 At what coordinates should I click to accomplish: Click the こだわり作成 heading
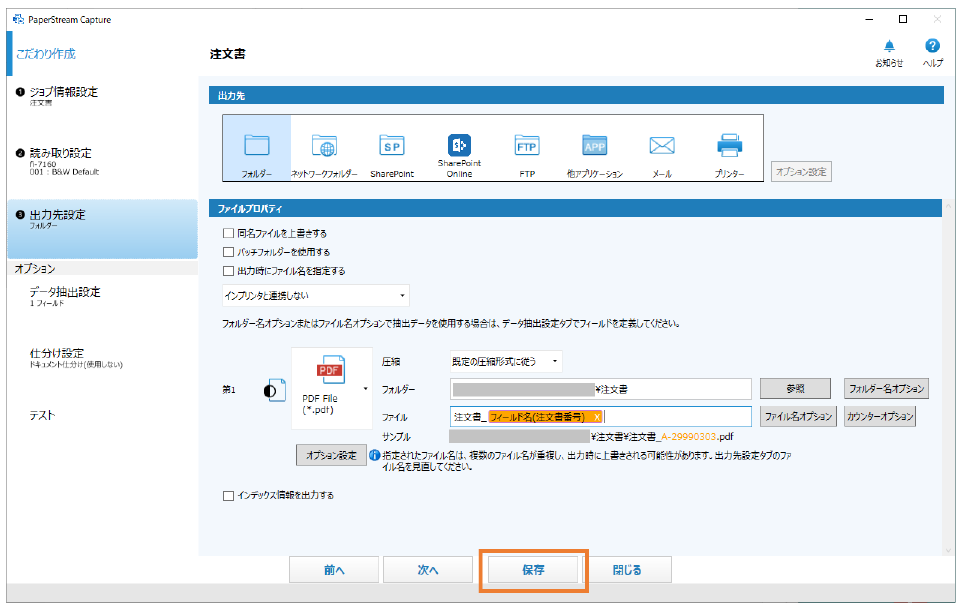pos(46,54)
